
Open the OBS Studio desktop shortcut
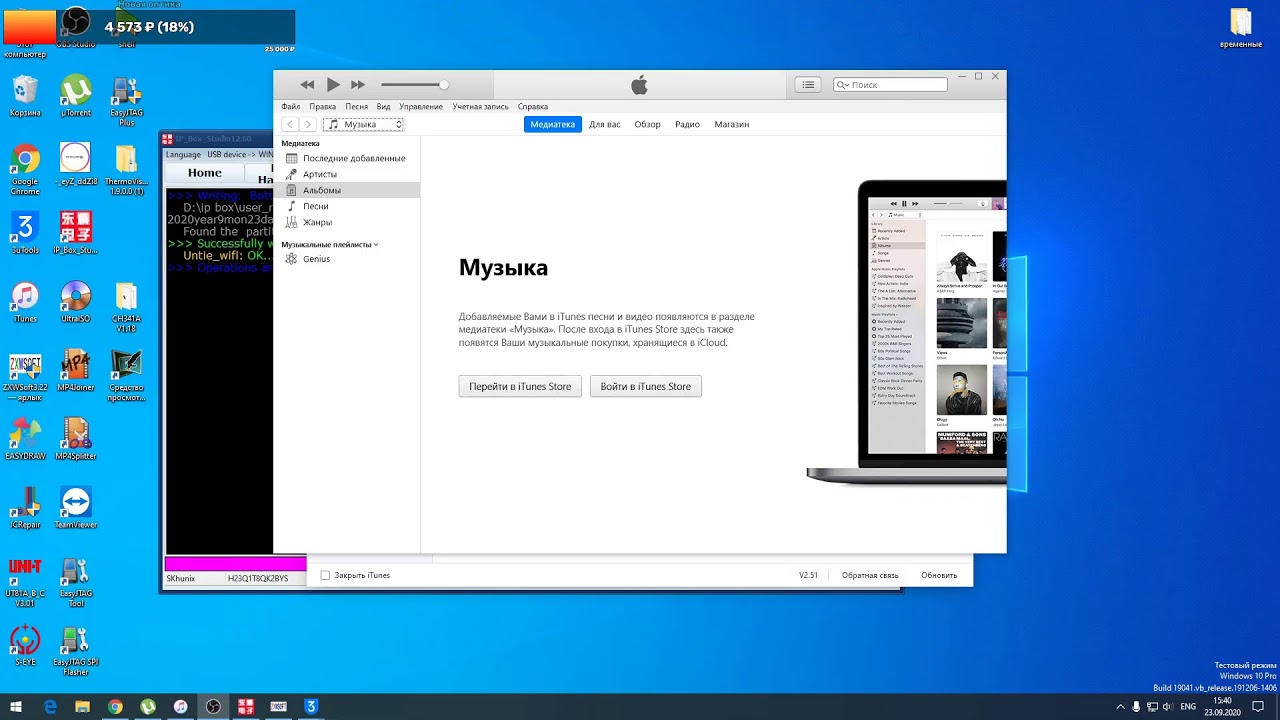click(76, 27)
